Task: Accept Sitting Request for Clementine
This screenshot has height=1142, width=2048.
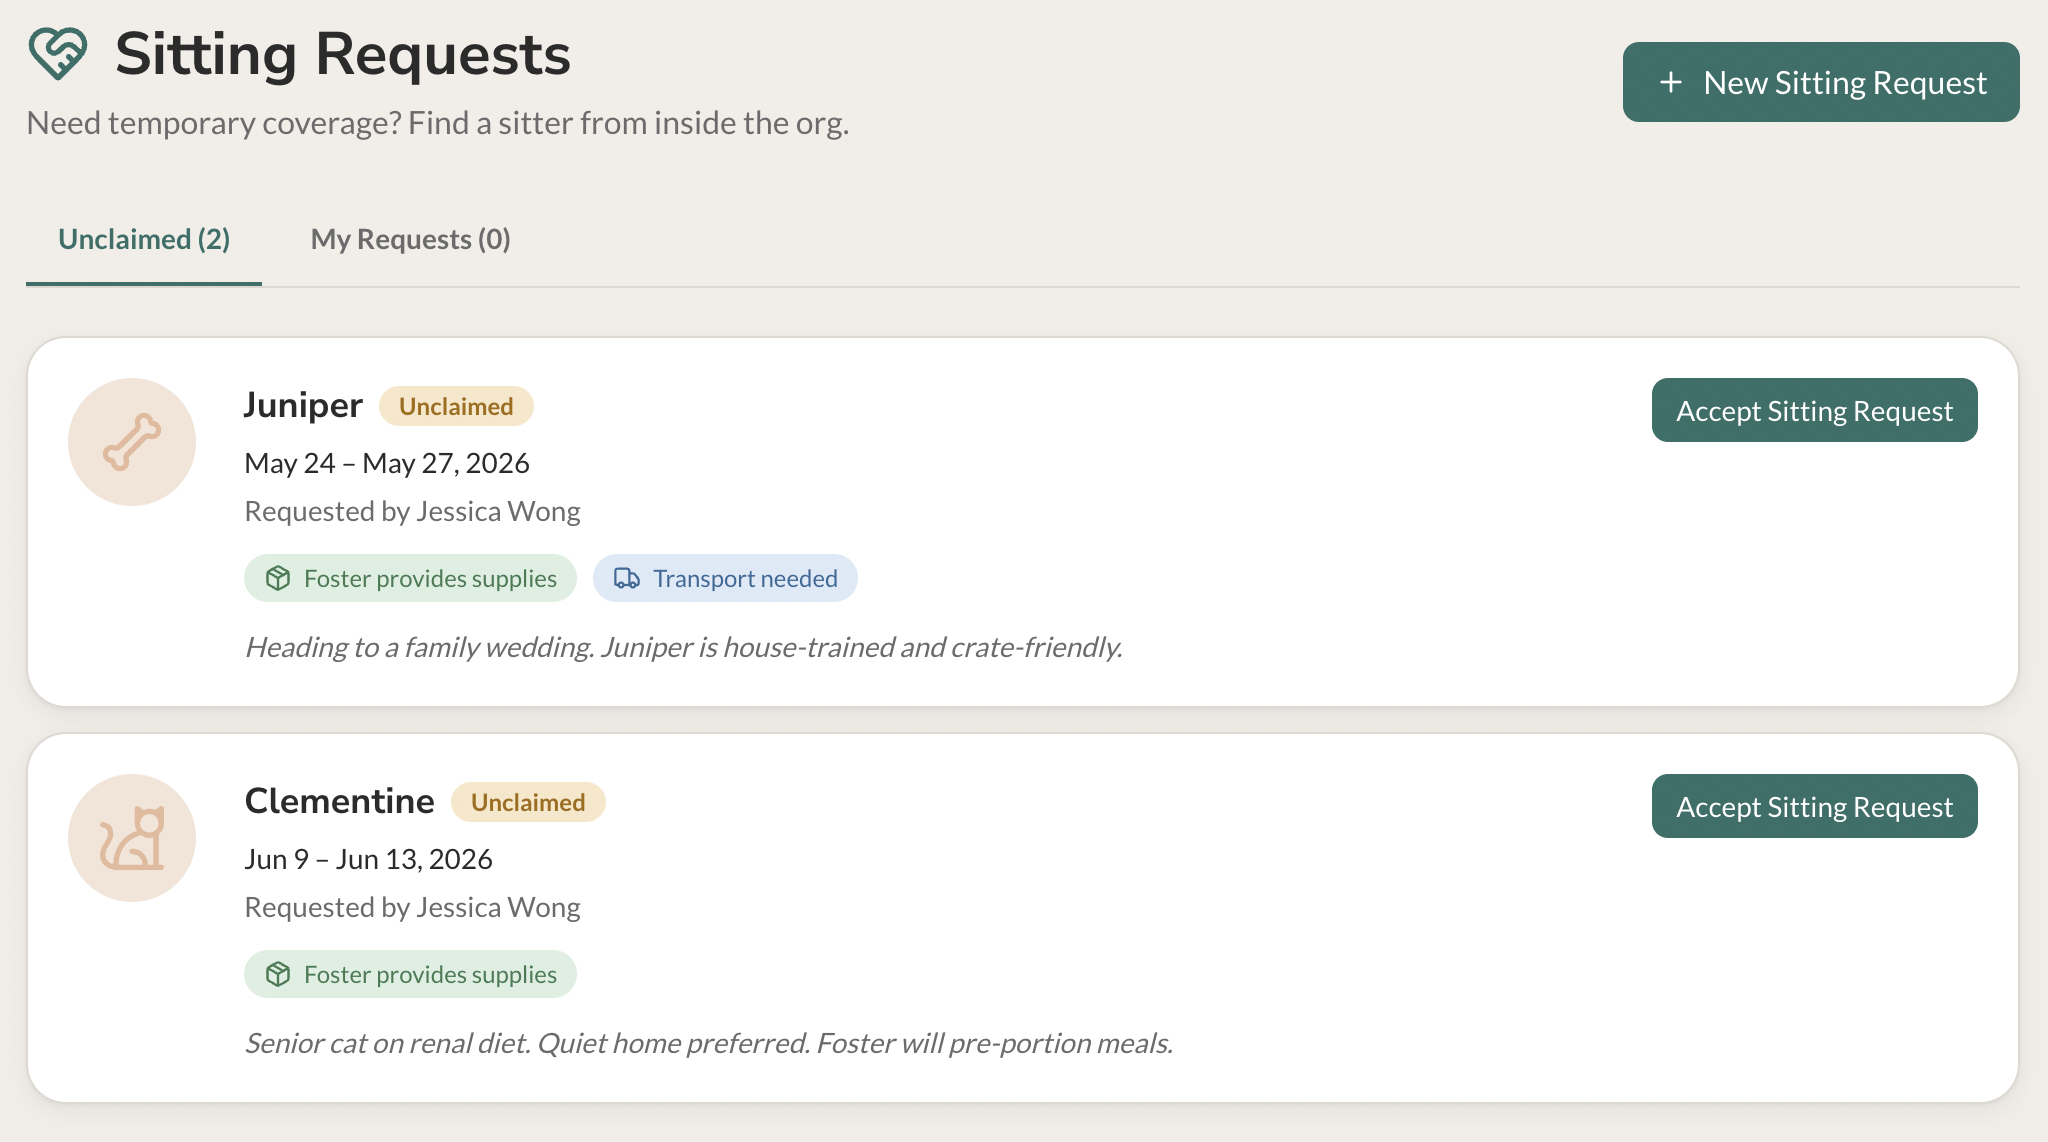Action: pos(1815,806)
